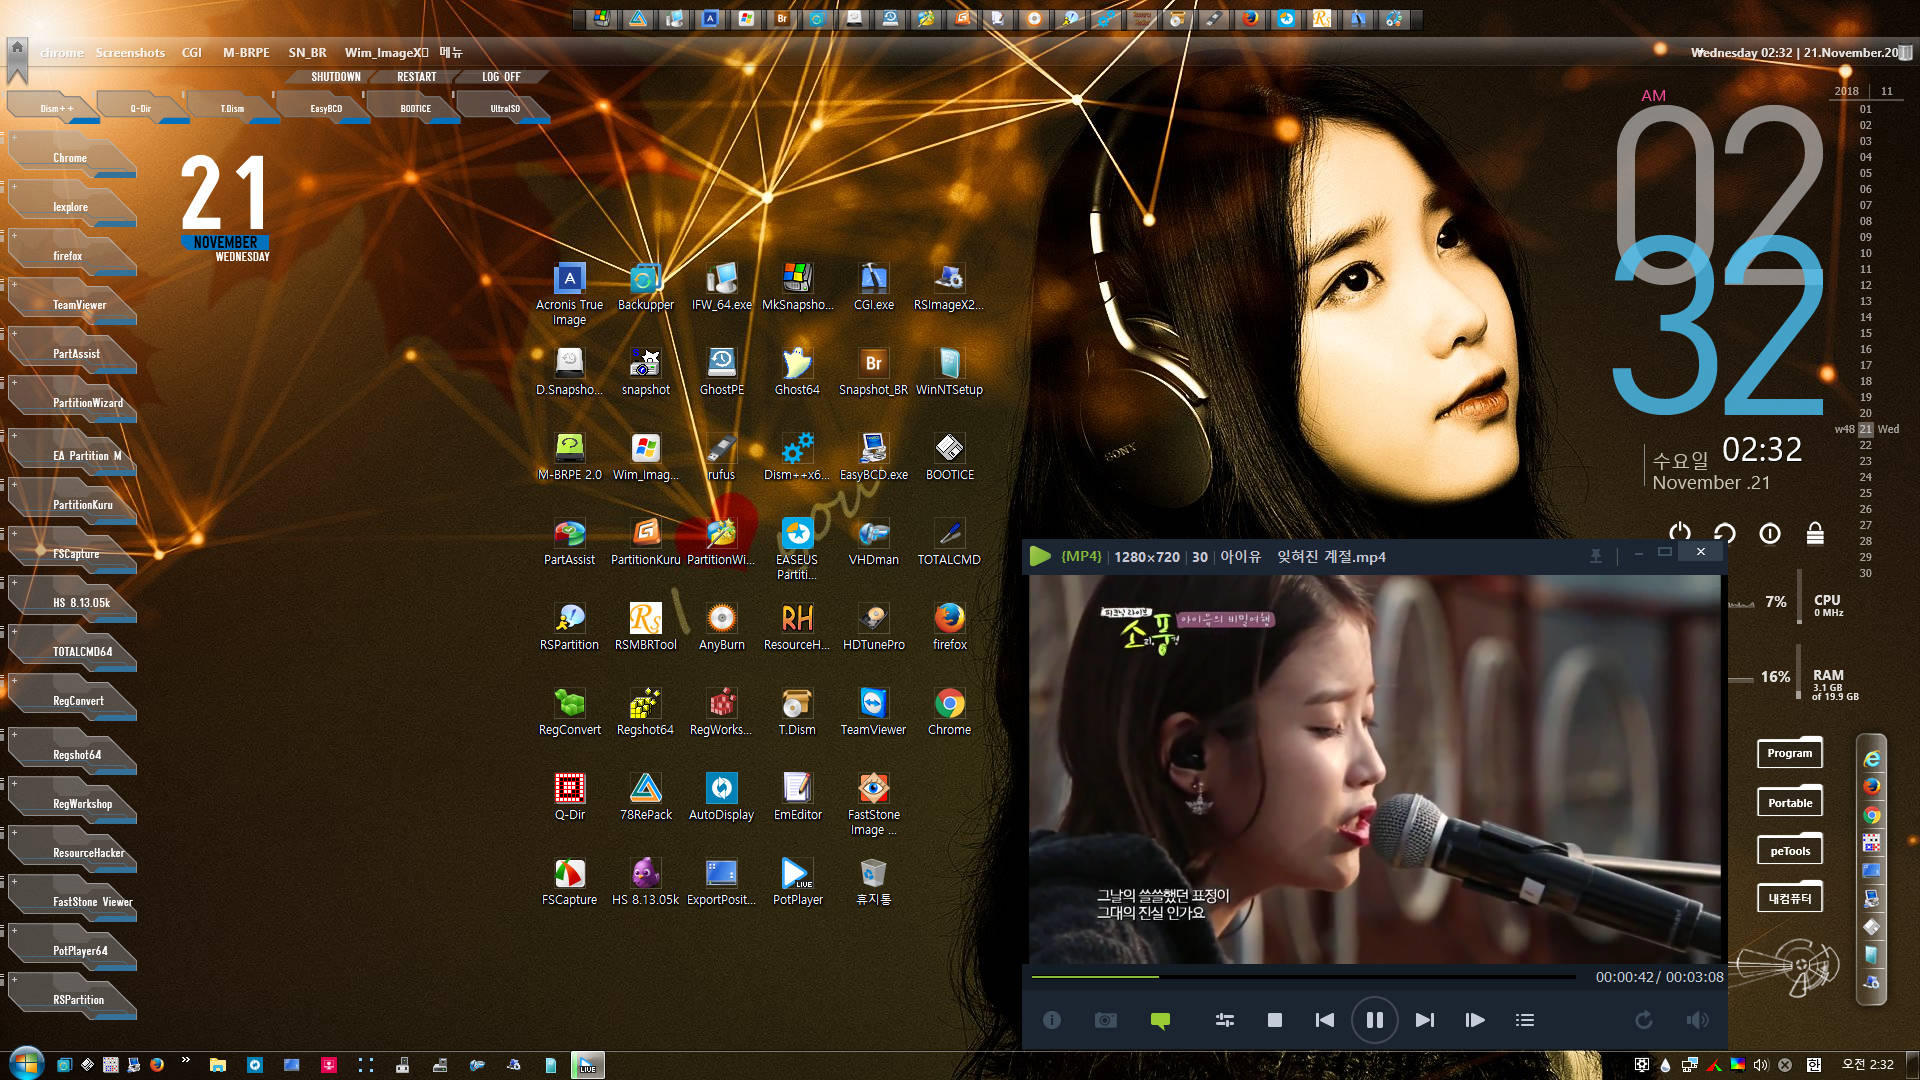The width and height of the screenshot is (1920, 1080).
Task: Launch CGI.exe desktop icon
Action: [x=873, y=287]
